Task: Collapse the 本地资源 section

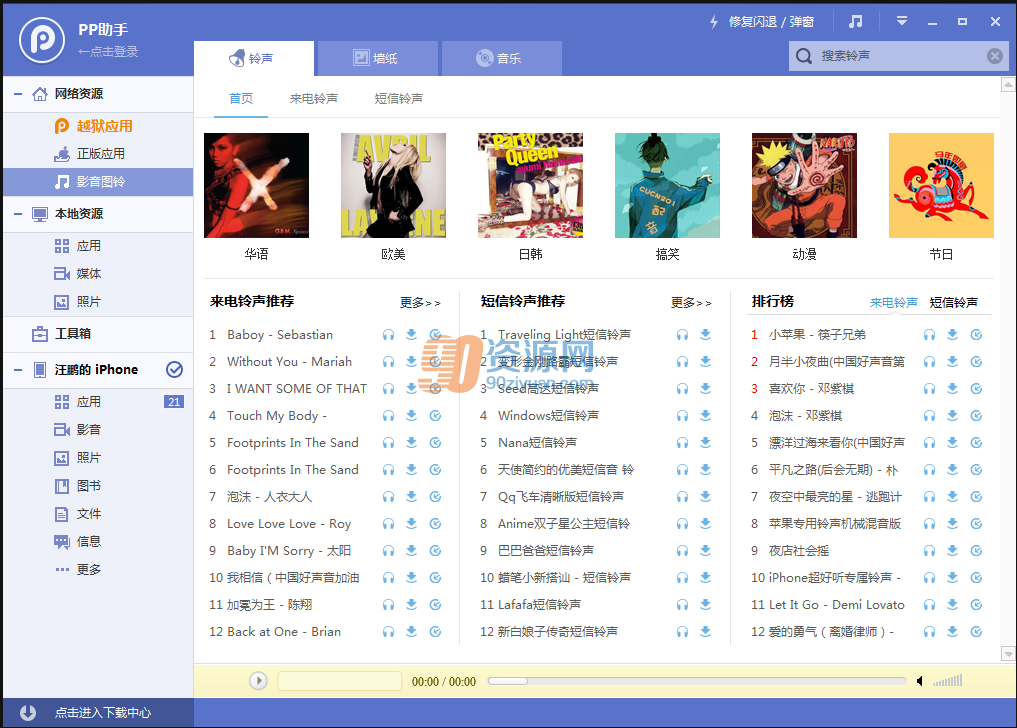Action: click(18, 213)
